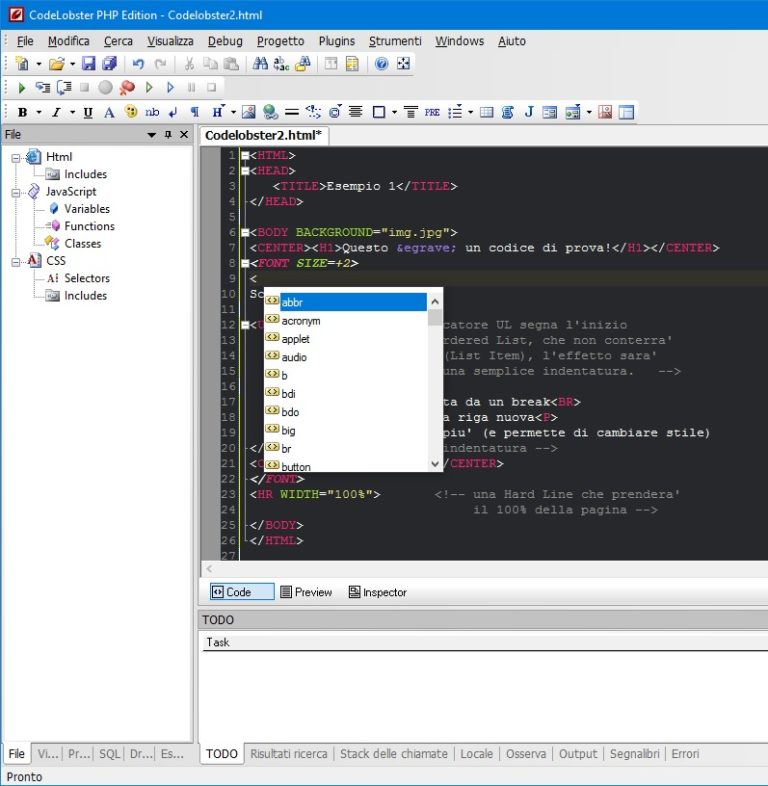The image size is (768, 786).
Task: Click the Insert image icon
Action: [249, 113]
